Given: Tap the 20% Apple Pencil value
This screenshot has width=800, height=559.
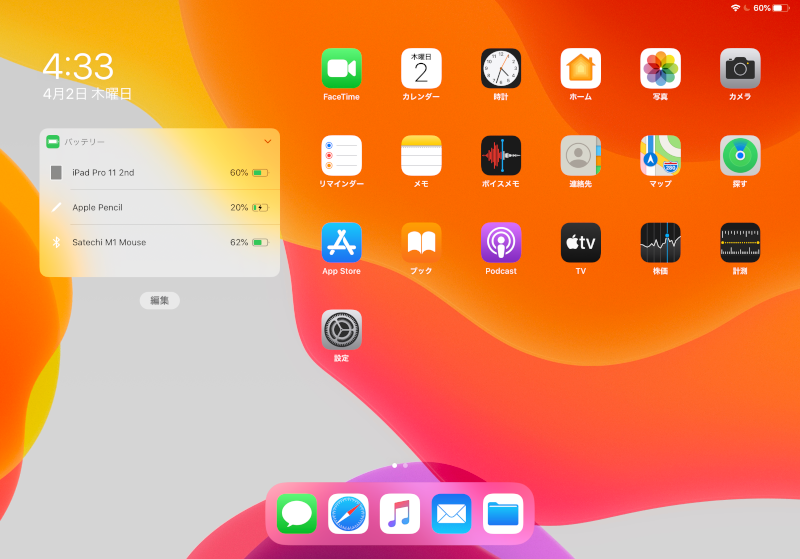Looking at the screenshot, I should (x=239, y=207).
